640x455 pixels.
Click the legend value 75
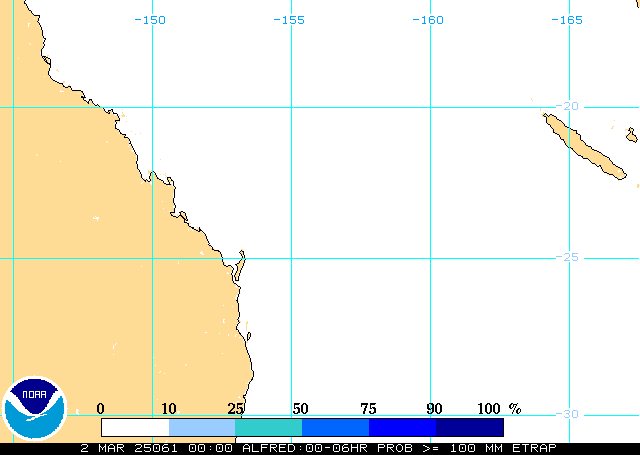(368, 408)
